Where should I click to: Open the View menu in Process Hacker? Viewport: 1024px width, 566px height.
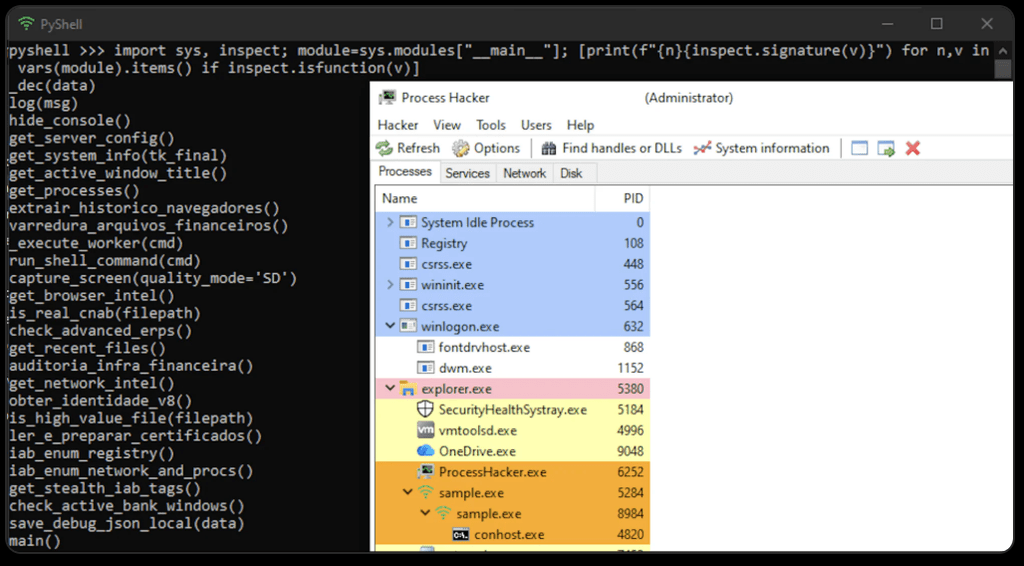447,125
